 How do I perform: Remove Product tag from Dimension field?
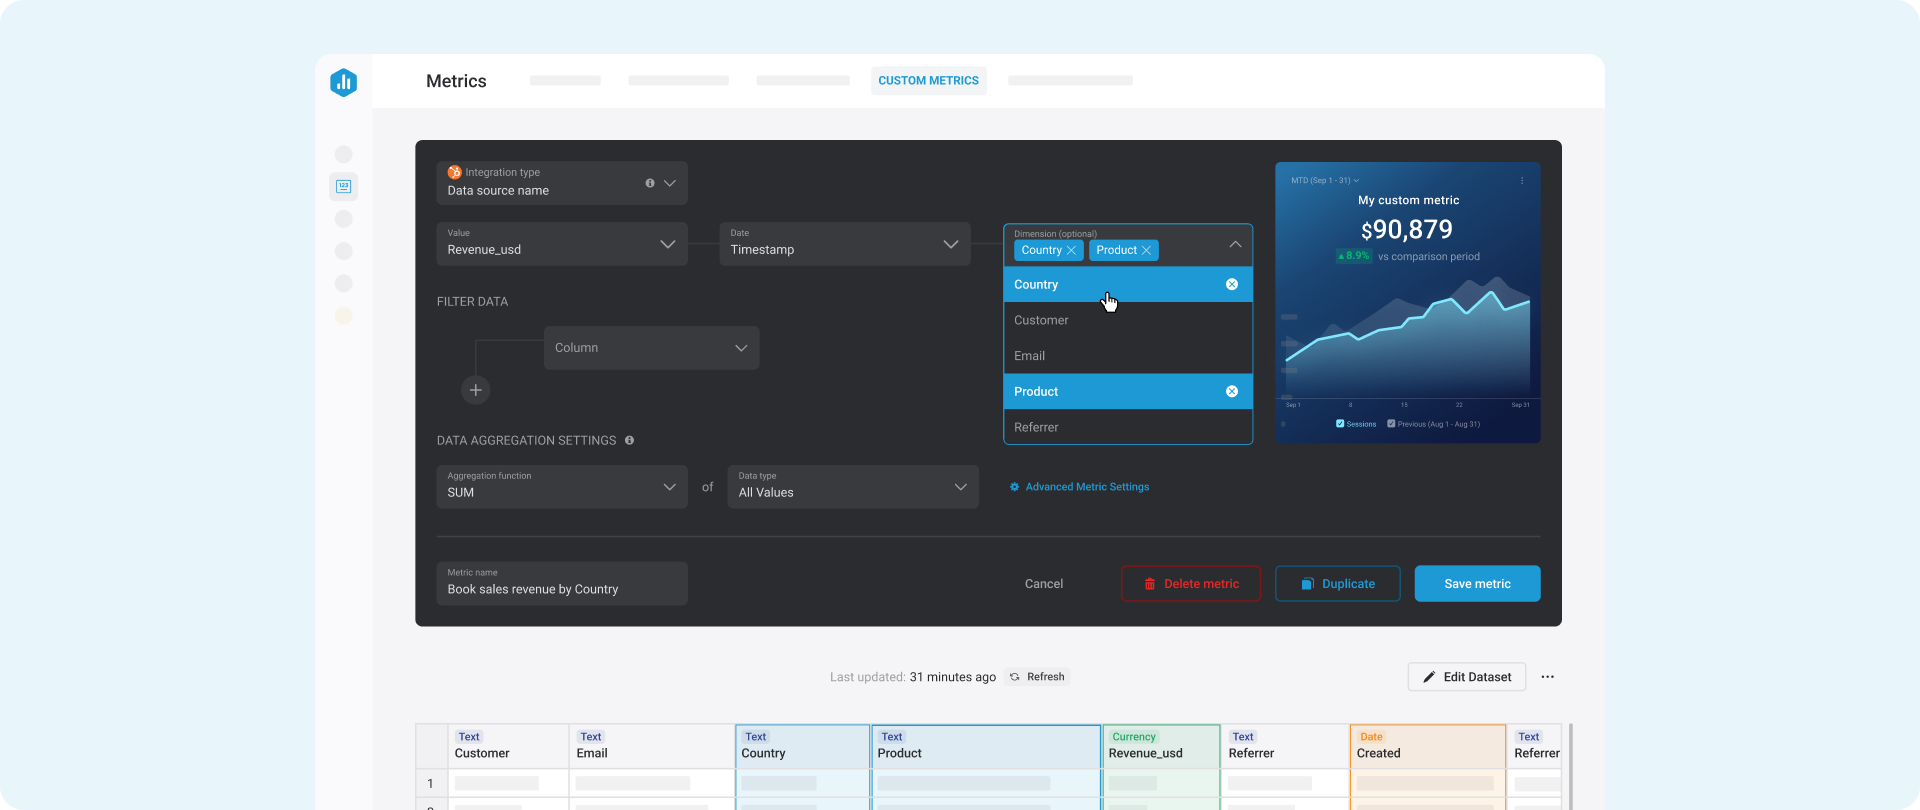[x=1147, y=251]
